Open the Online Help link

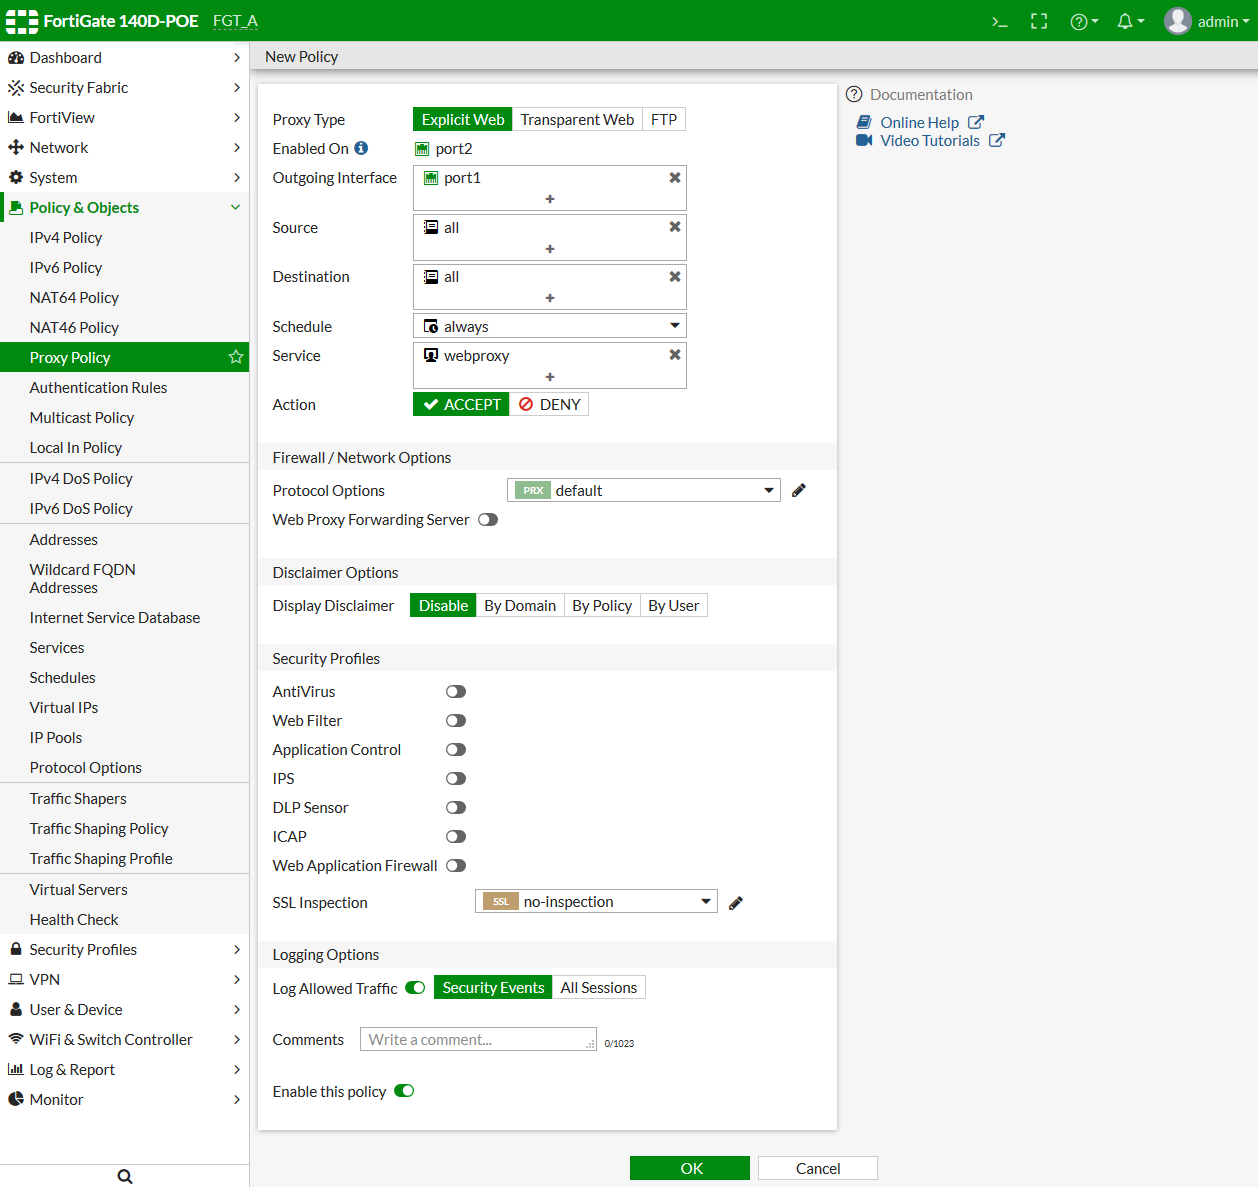point(919,122)
